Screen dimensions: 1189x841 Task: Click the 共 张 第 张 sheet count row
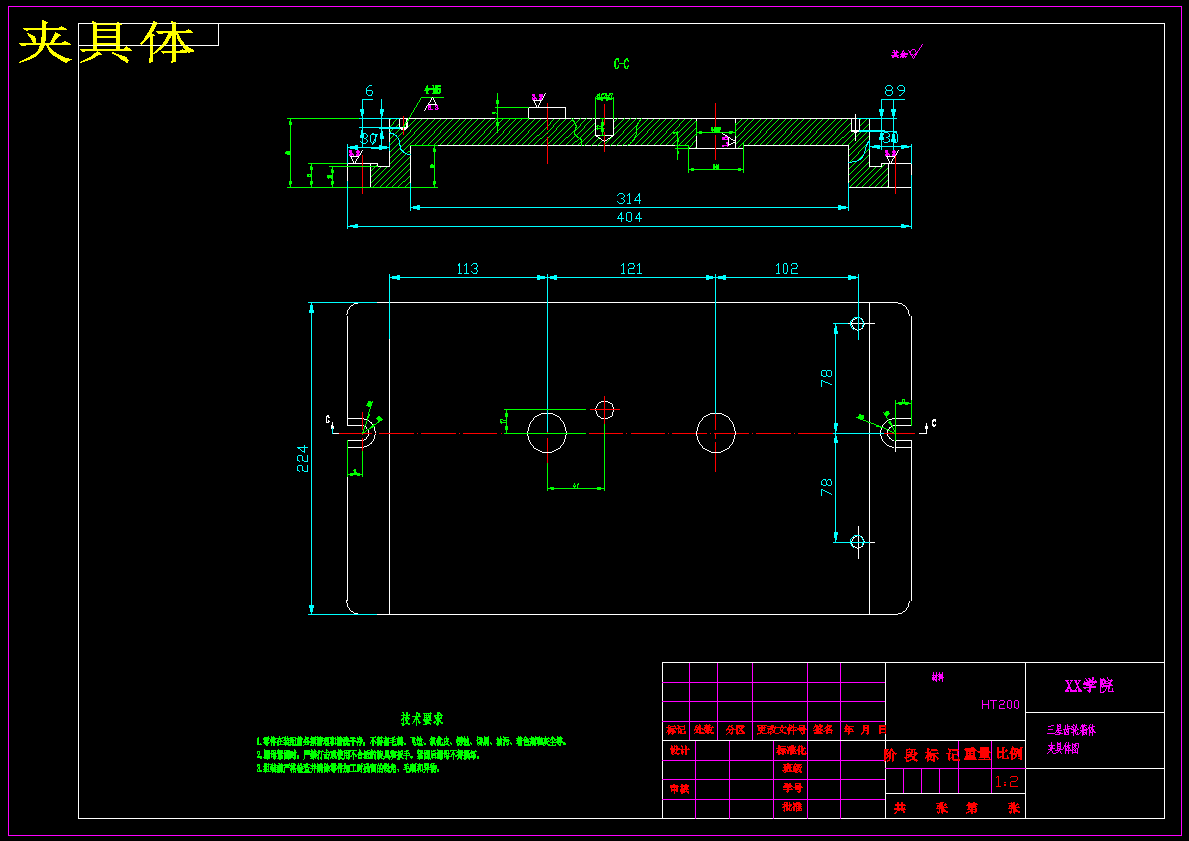(x=955, y=808)
